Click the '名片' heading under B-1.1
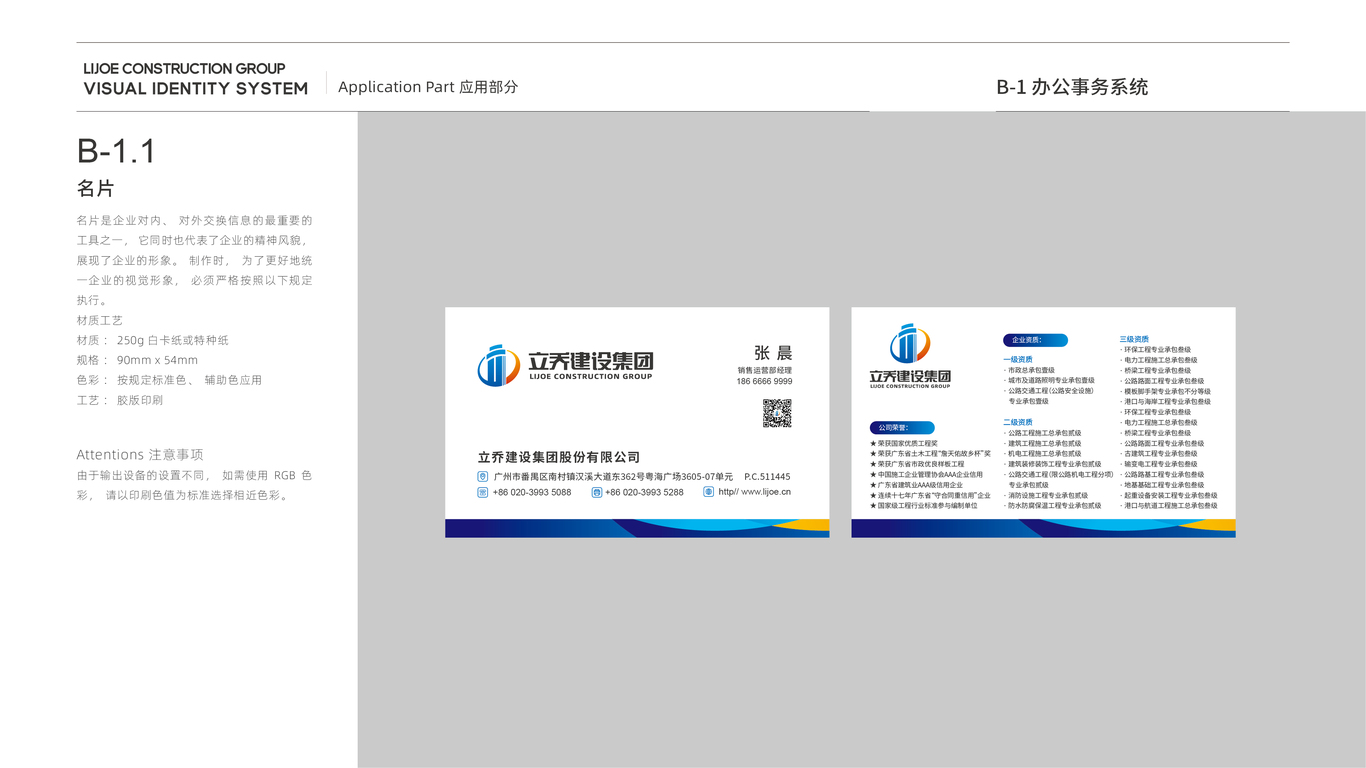1366x768 pixels. point(96,189)
